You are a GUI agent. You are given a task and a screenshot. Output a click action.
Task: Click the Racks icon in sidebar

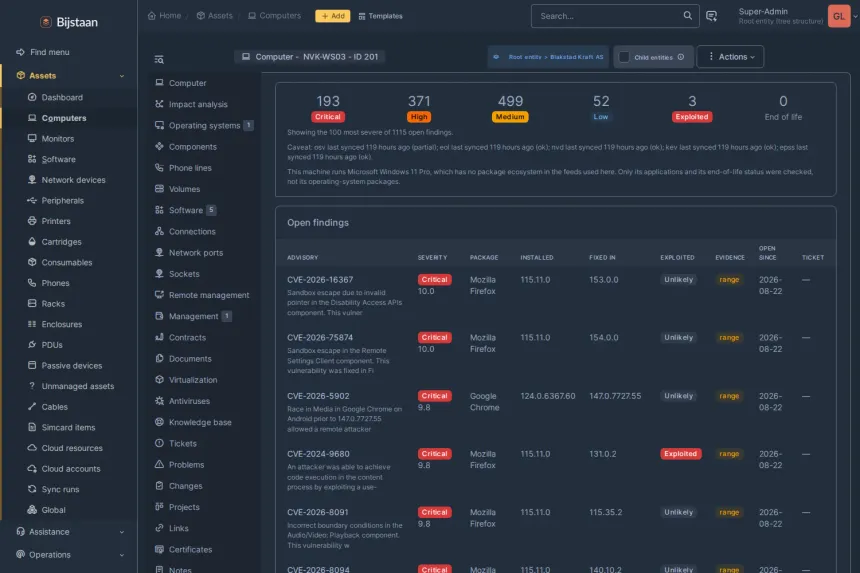tap(32, 303)
